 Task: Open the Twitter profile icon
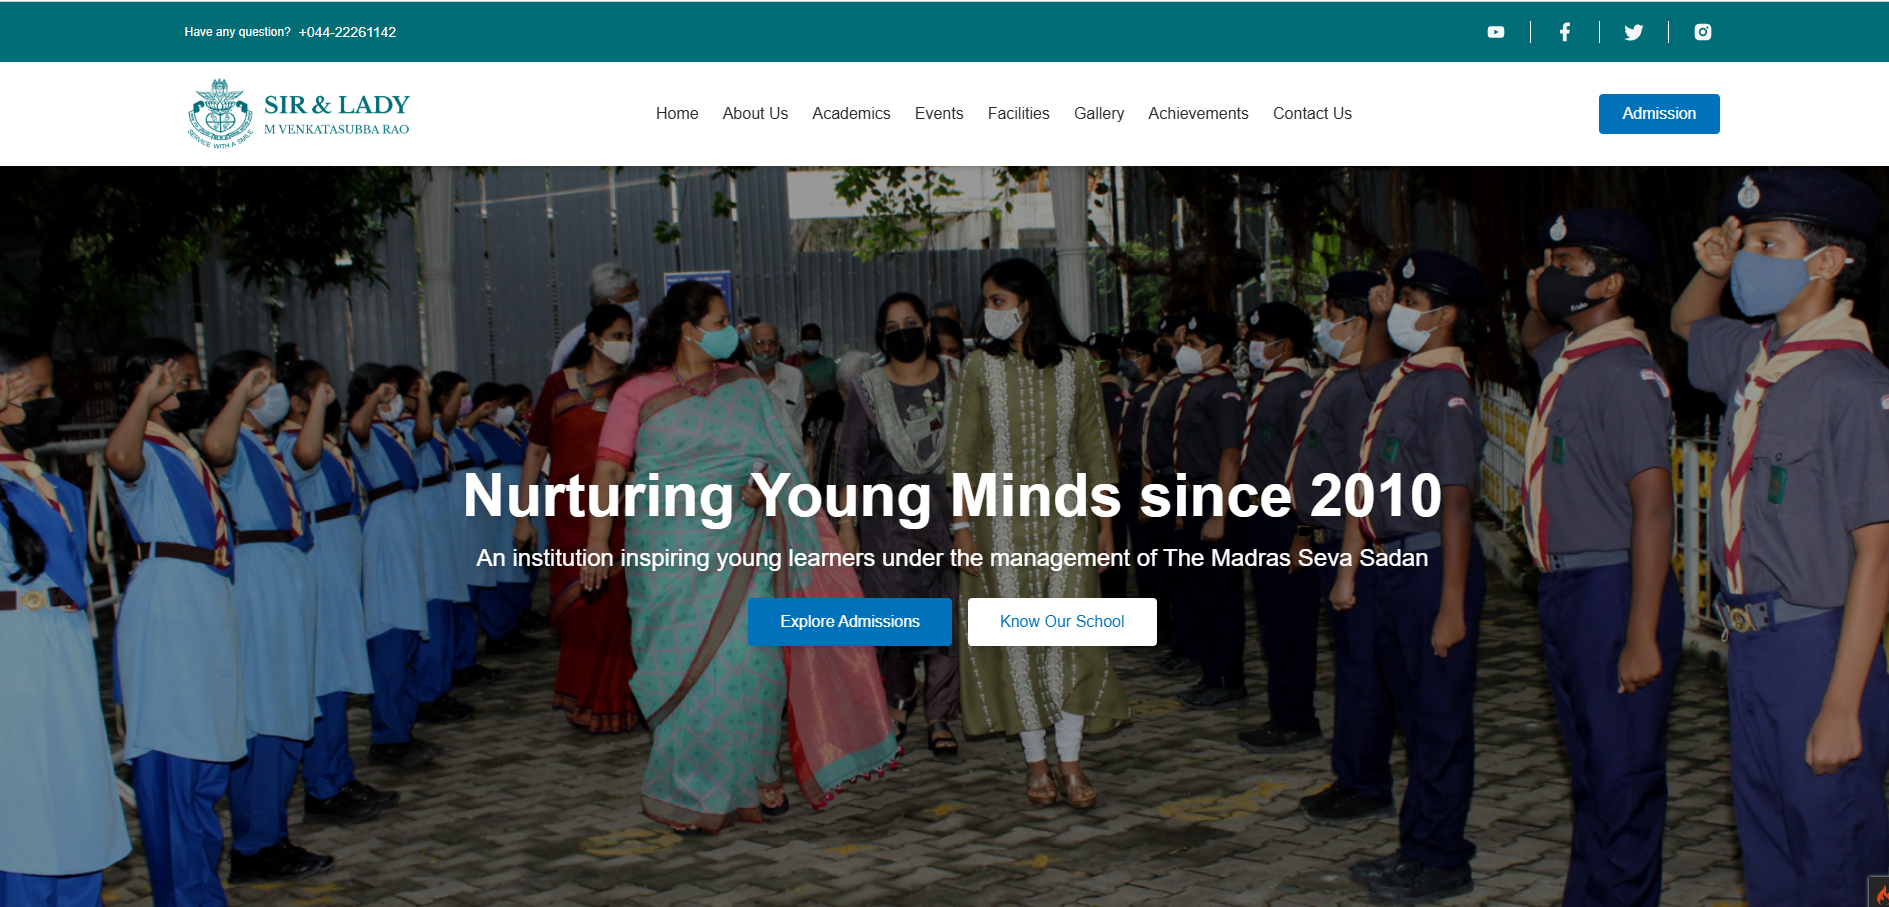[1634, 32]
